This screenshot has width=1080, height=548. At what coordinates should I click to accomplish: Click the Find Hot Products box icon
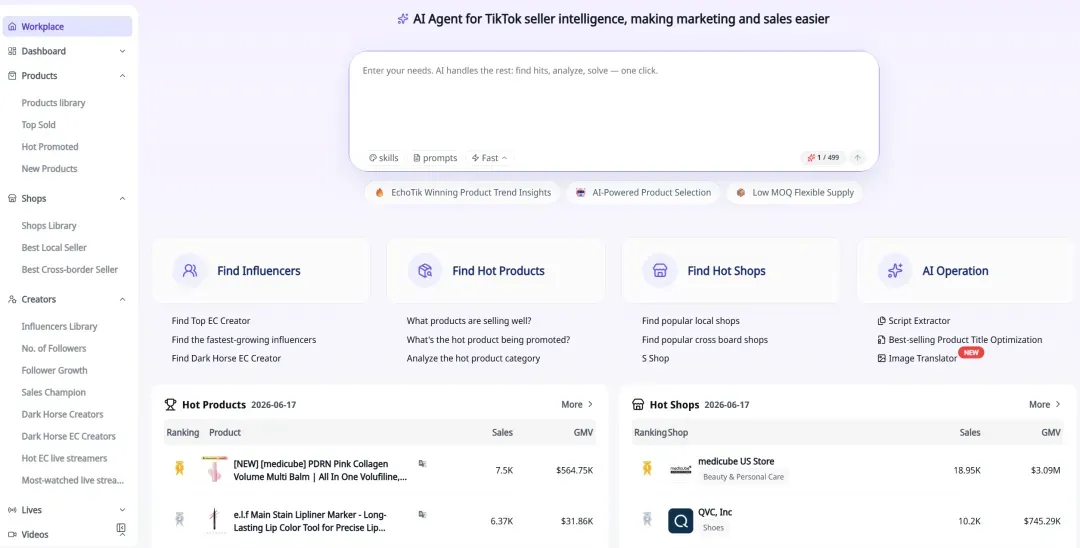[x=425, y=271]
